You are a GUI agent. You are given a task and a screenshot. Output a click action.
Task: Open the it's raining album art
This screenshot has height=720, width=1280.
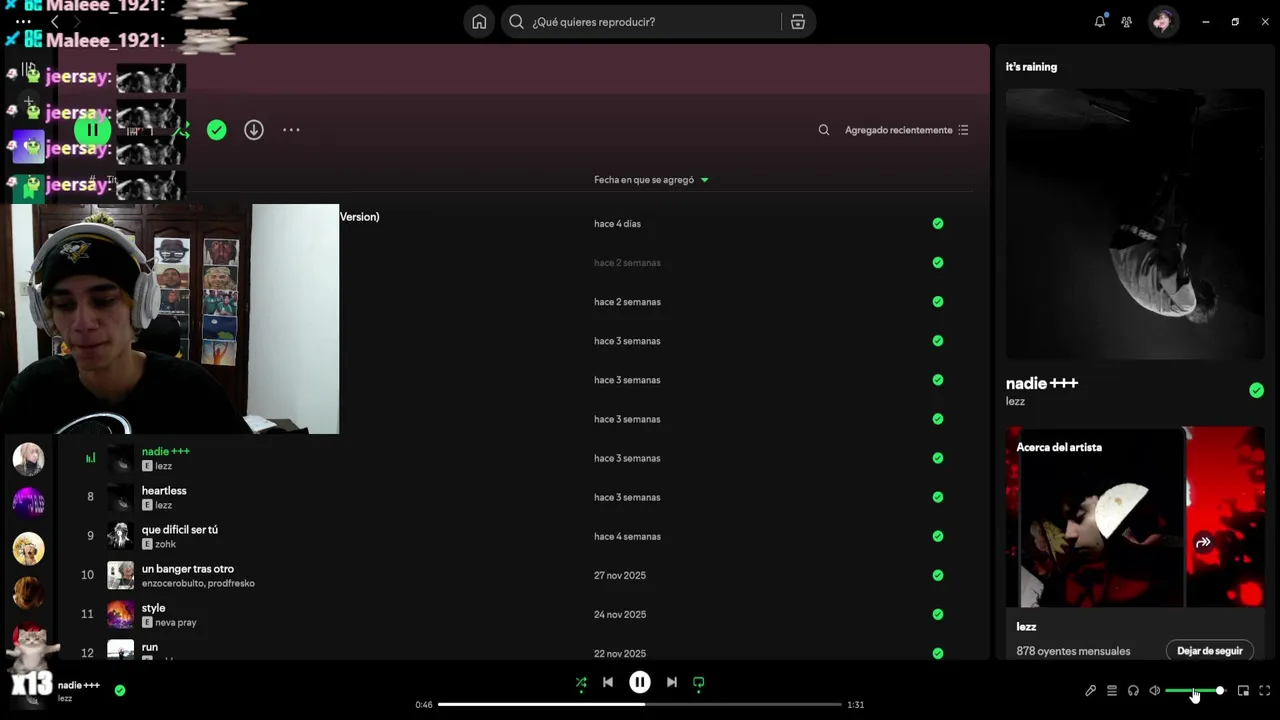pos(1135,224)
